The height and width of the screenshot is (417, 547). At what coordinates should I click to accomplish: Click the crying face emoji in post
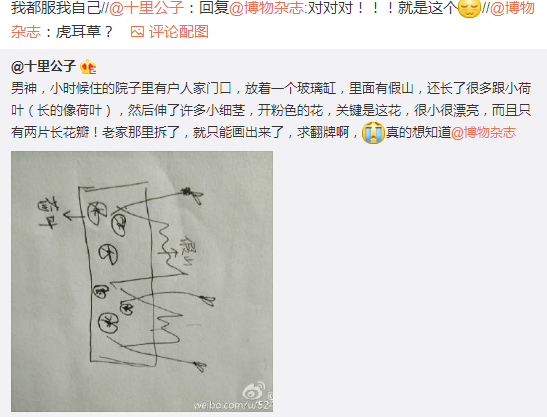click(x=373, y=133)
